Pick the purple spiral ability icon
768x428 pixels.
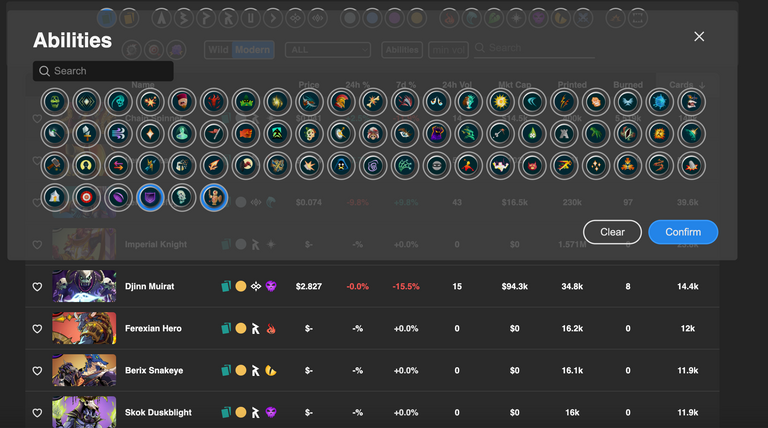point(373,166)
